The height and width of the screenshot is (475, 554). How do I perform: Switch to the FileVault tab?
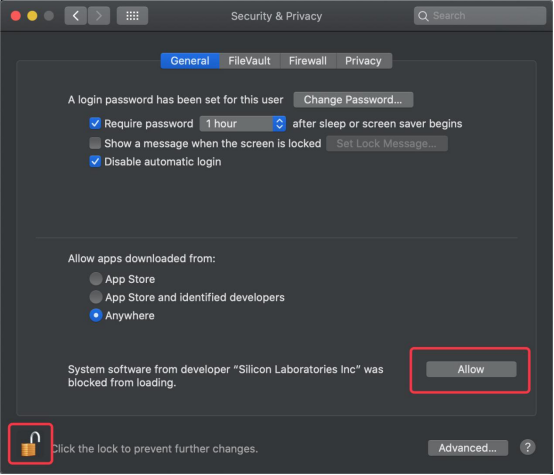249,61
